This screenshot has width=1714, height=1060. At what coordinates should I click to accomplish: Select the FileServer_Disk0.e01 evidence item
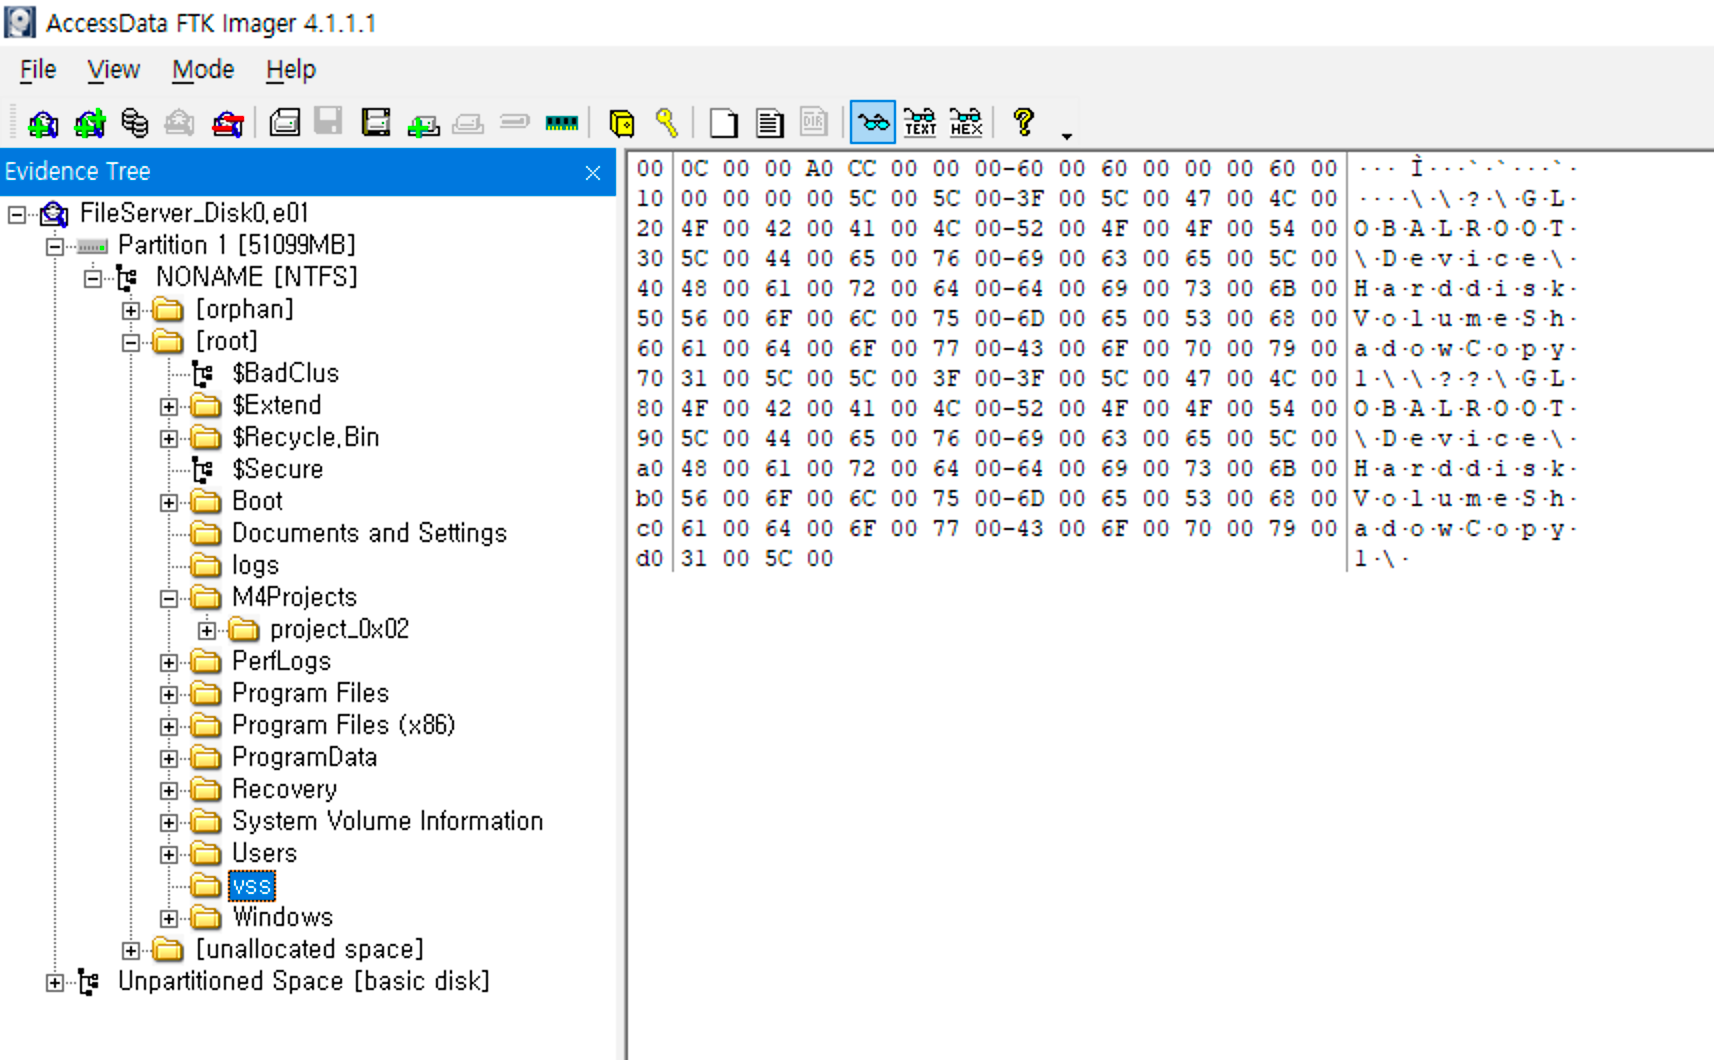[193, 213]
